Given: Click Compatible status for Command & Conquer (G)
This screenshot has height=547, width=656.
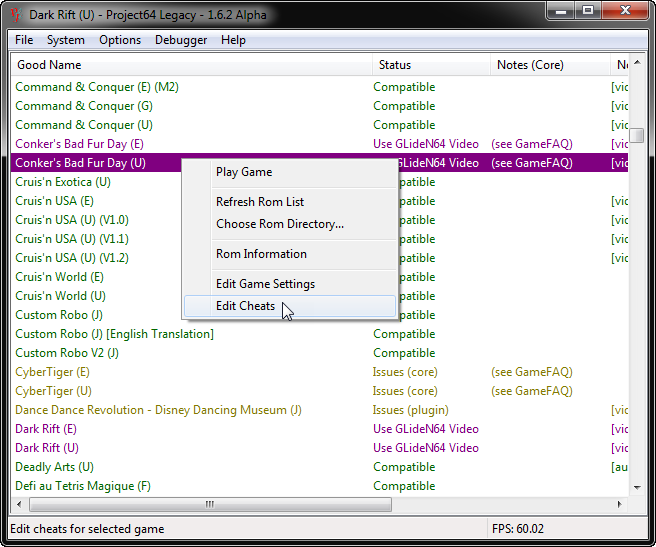Looking at the screenshot, I should click(404, 106).
